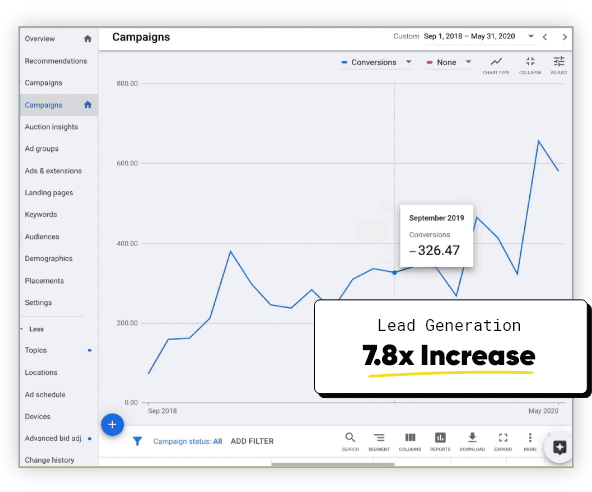Open Ads & extensions page
592x492 pixels.
click(53, 171)
